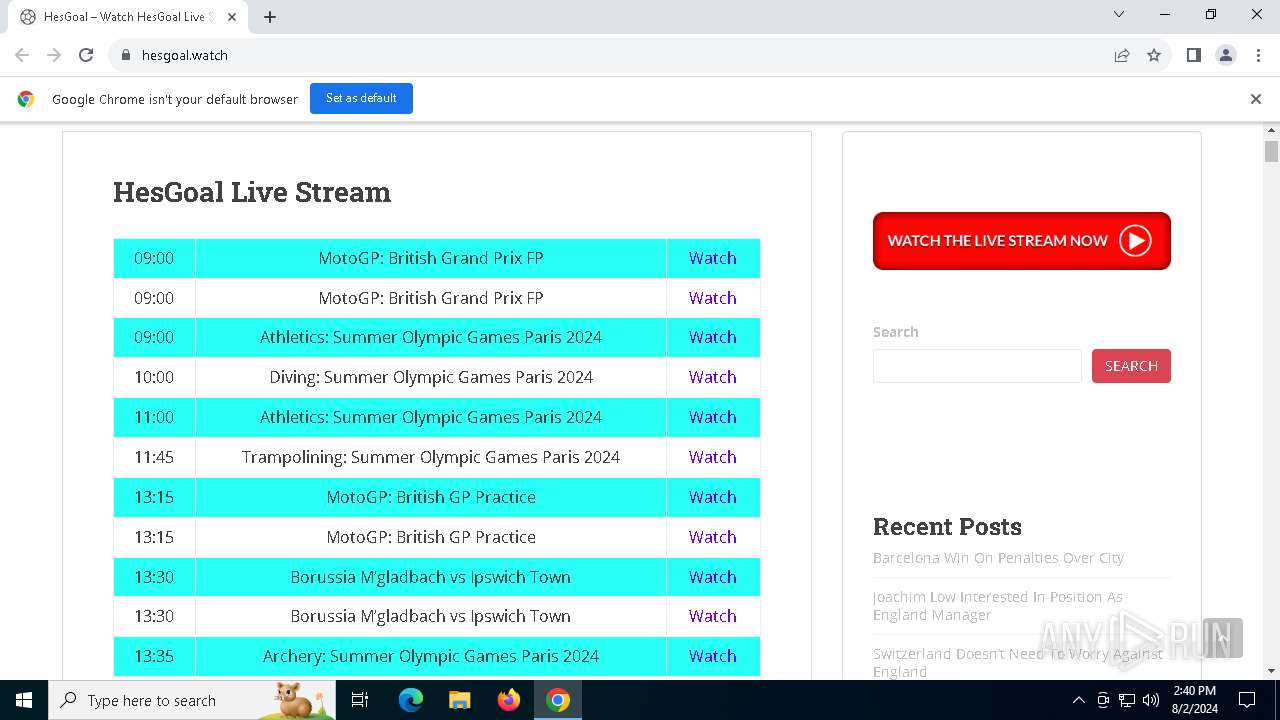Click the taskbar search box
Viewport: 1280px width, 720px height.
click(192, 700)
